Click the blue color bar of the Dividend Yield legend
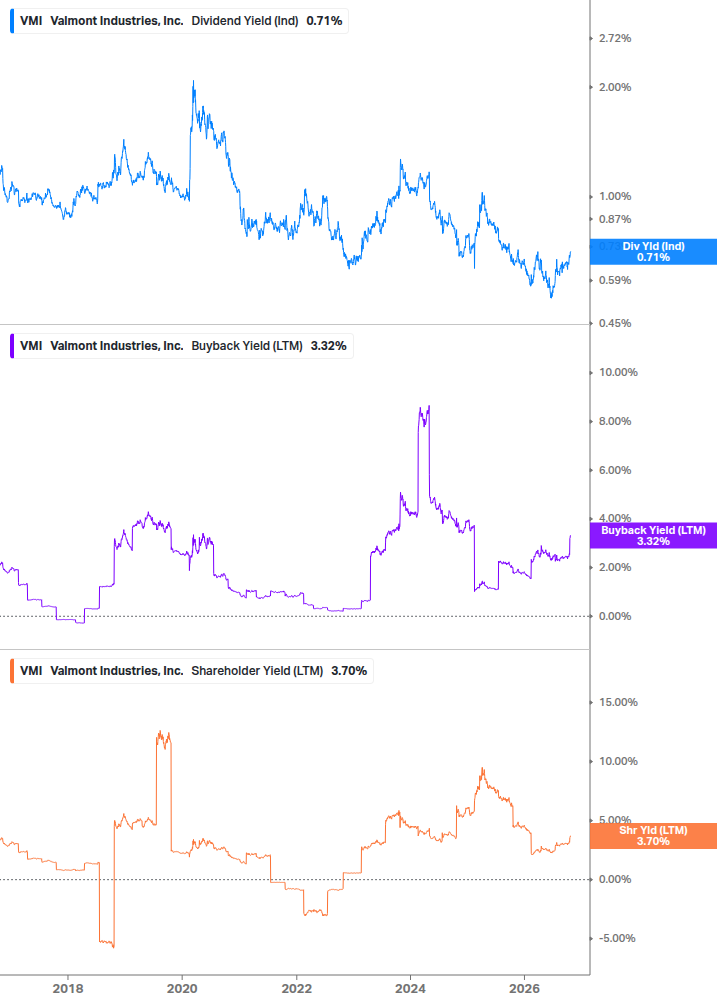The width and height of the screenshot is (717, 1005). pos(12,21)
